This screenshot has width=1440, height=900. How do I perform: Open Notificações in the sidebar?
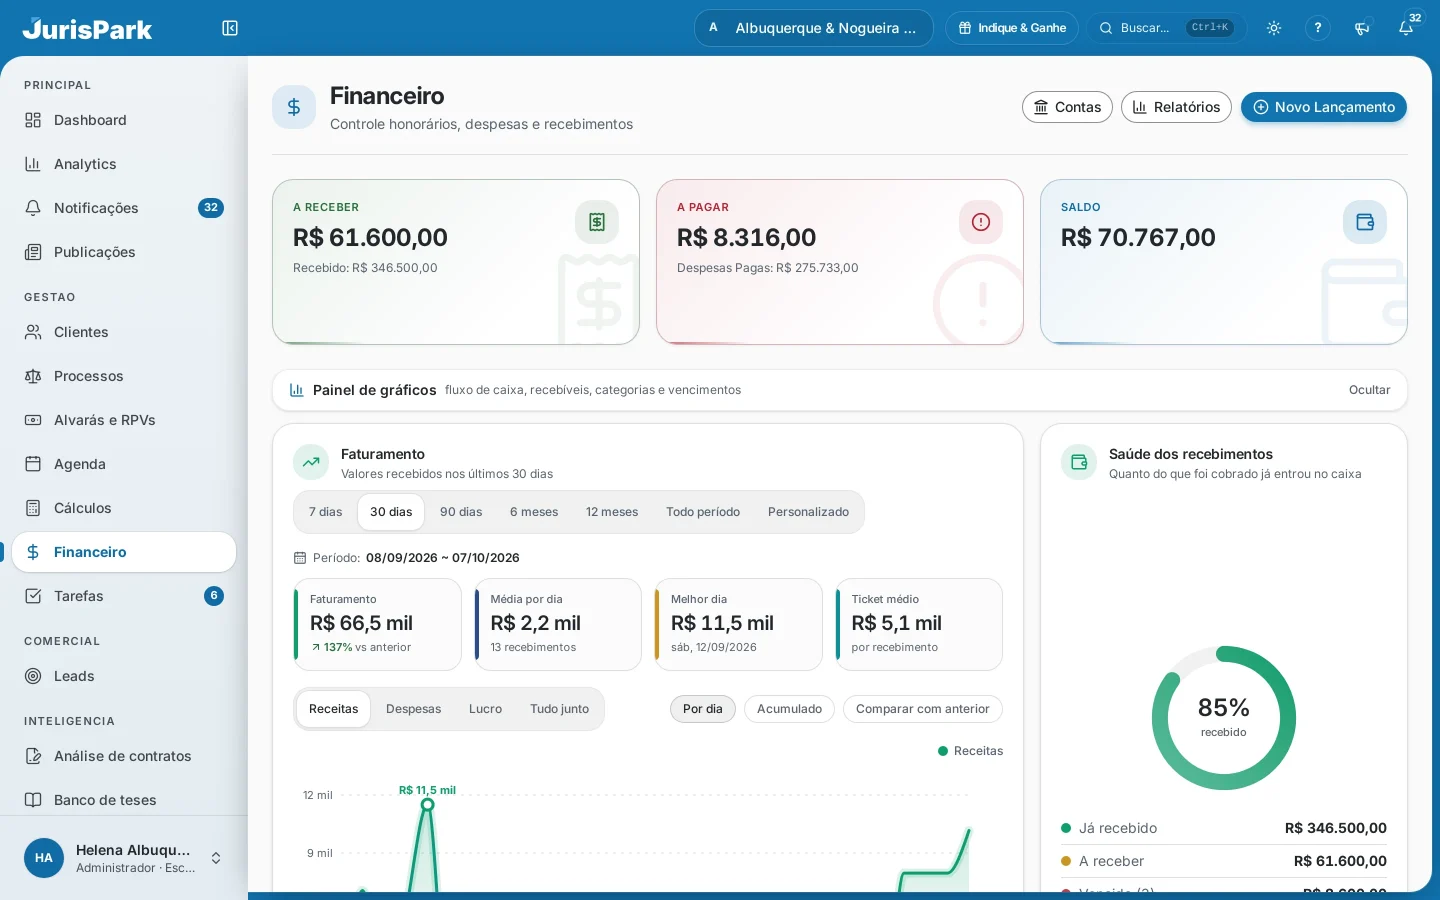[x=124, y=208]
